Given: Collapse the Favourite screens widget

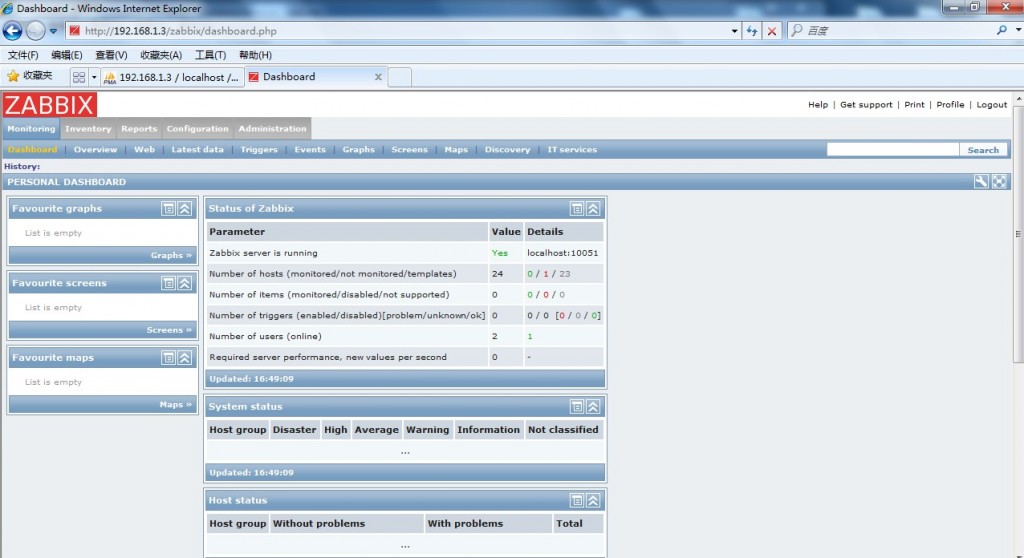Looking at the screenshot, I should click(185, 283).
